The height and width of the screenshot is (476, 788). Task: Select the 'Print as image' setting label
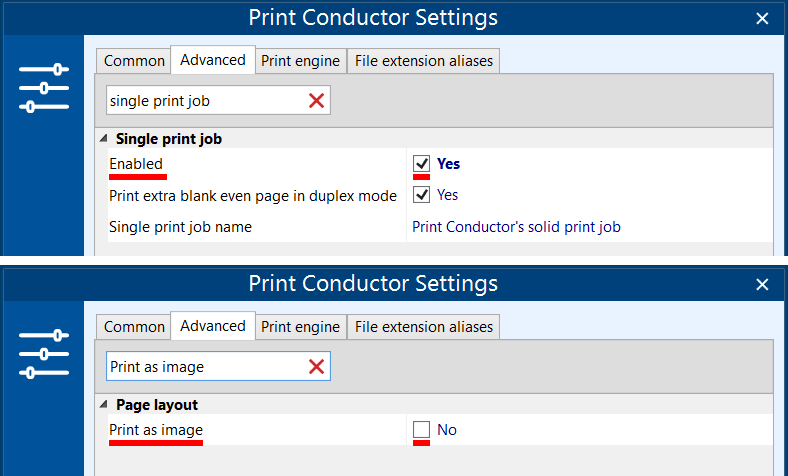click(156, 430)
